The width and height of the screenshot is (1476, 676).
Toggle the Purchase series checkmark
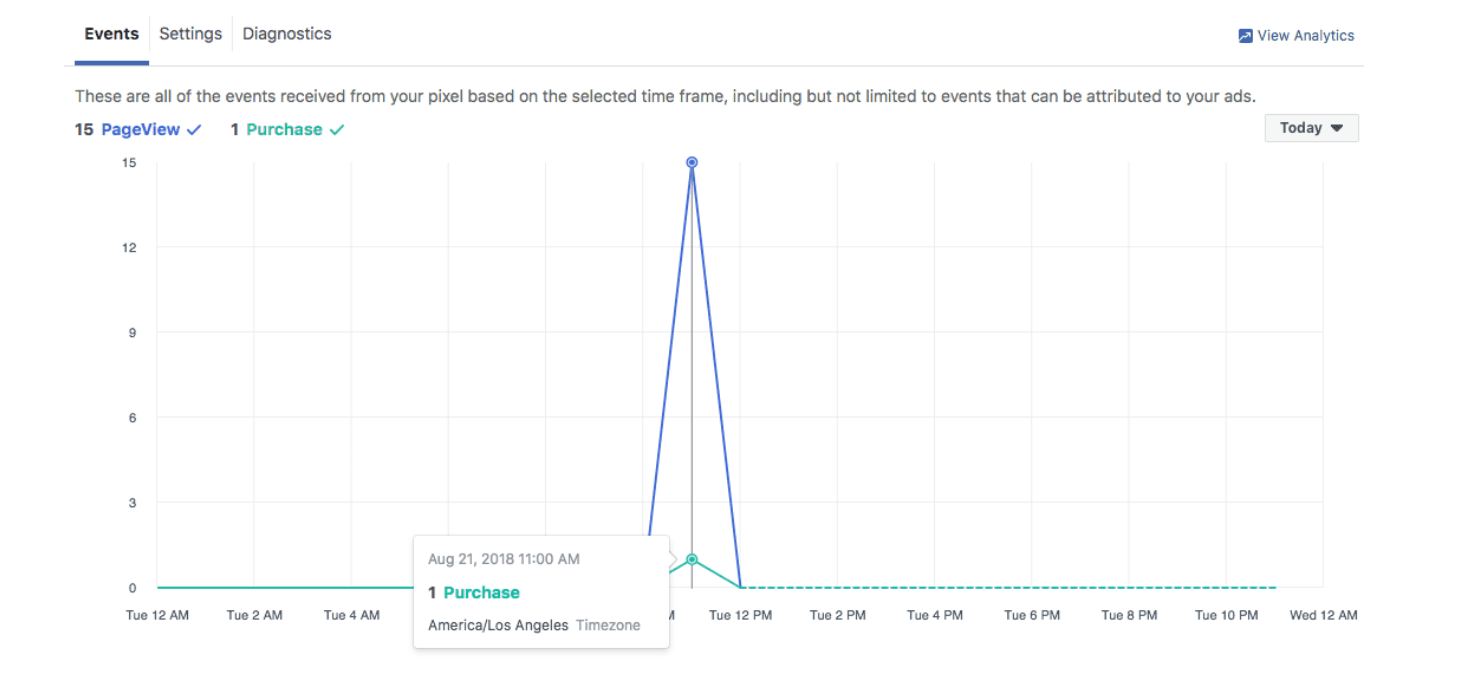pyautogui.click(x=337, y=130)
